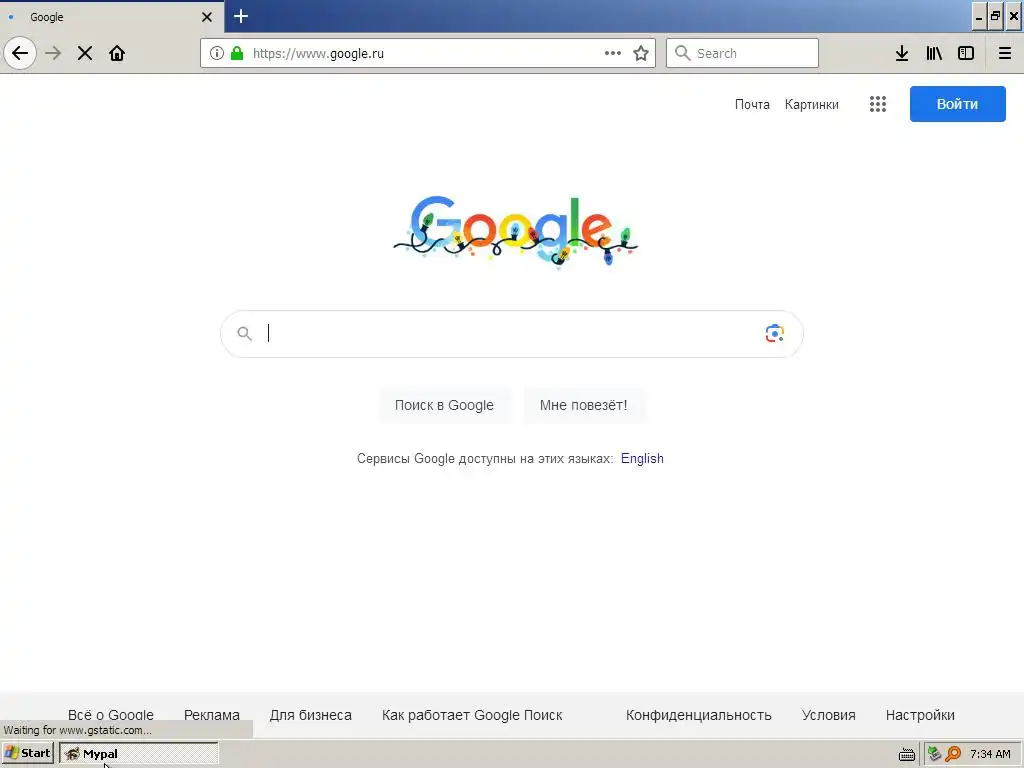Click the magnifier icon in browser search box
Viewport: 1024px width, 768px height.
[682, 53]
